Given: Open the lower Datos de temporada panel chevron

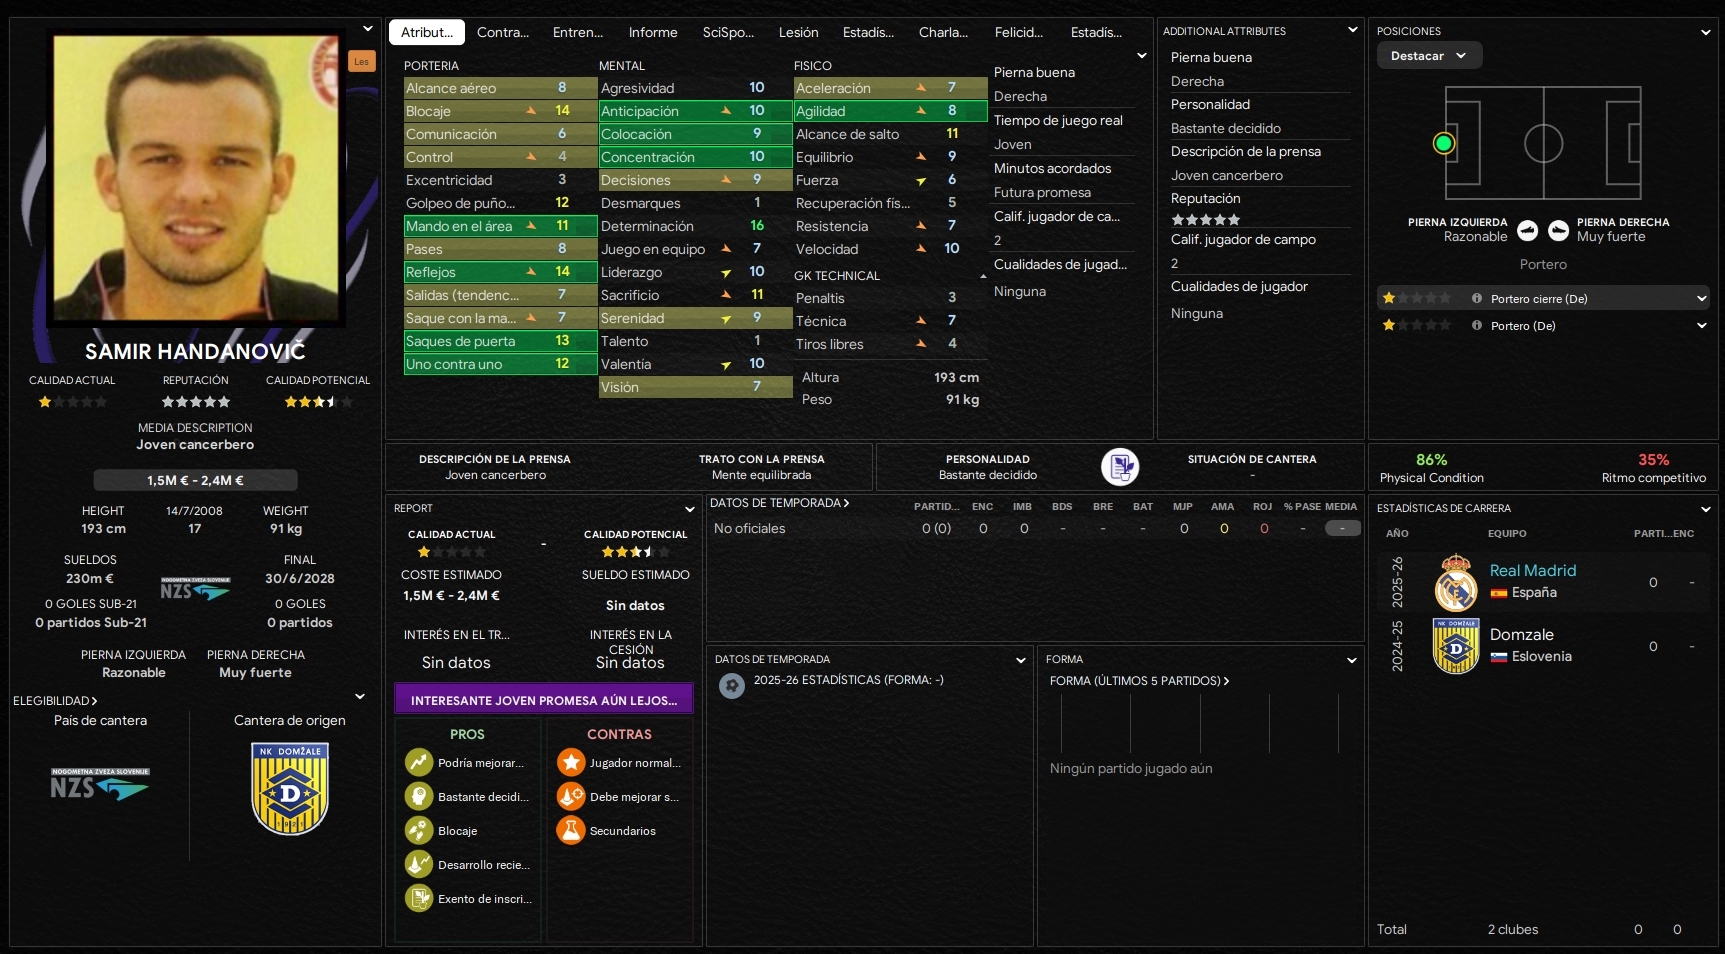Looking at the screenshot, I should coord(1021,660).
